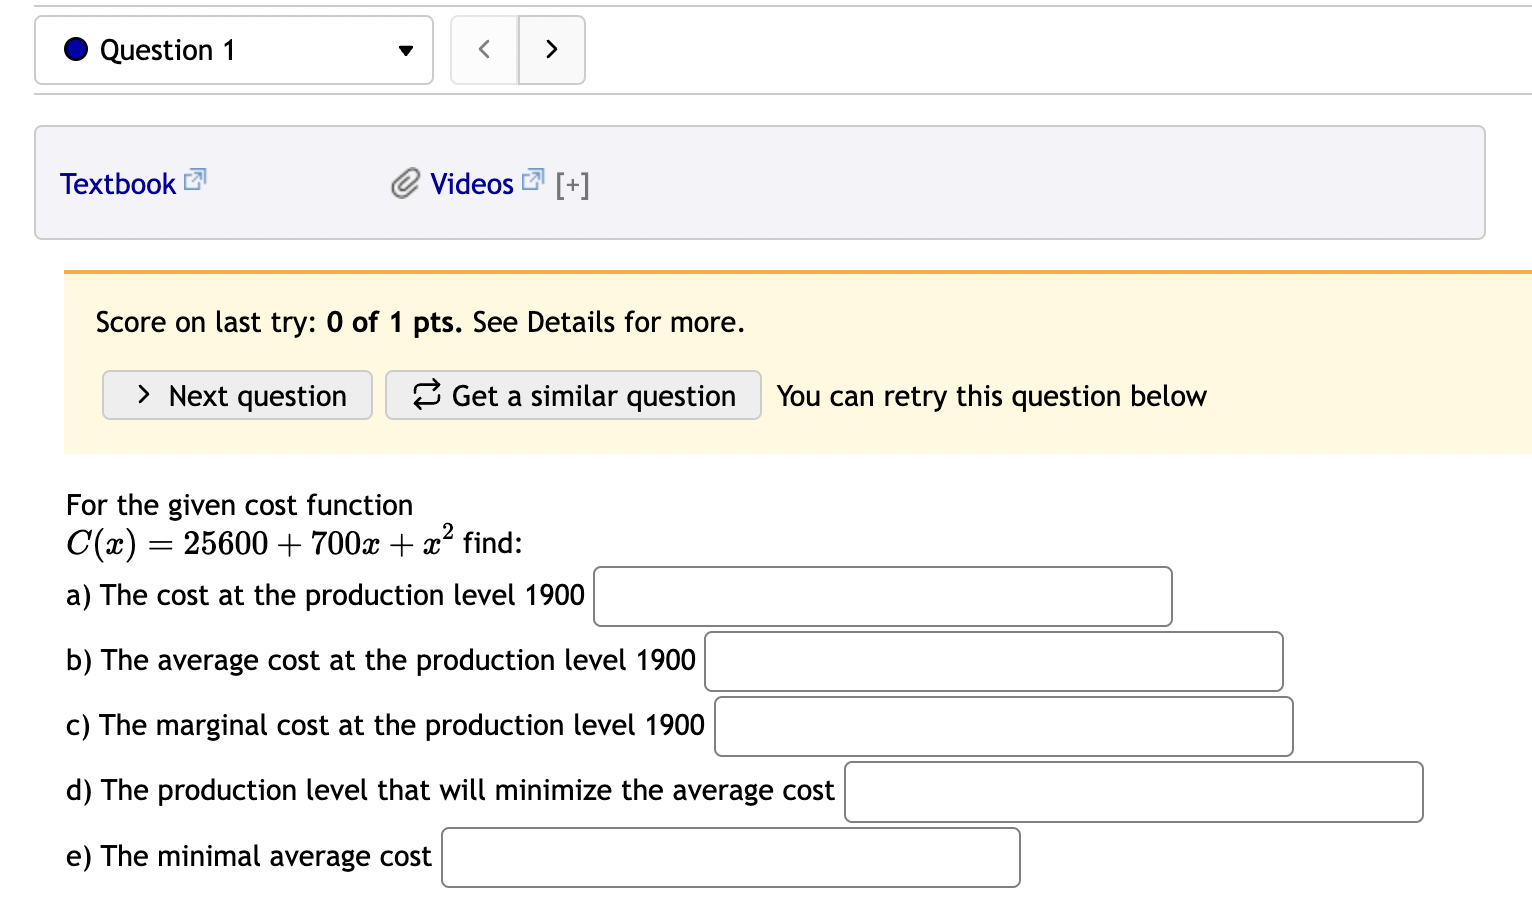Open the Textbook link
The height and width of the screenshot is (910, 1532).
click(118, 184)
